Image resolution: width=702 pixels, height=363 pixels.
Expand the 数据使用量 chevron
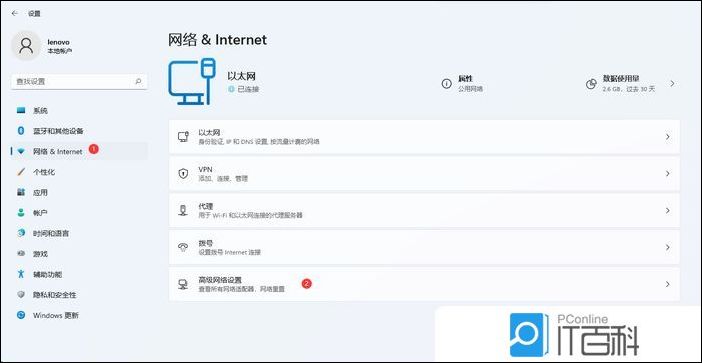click(x=672, y=84)
